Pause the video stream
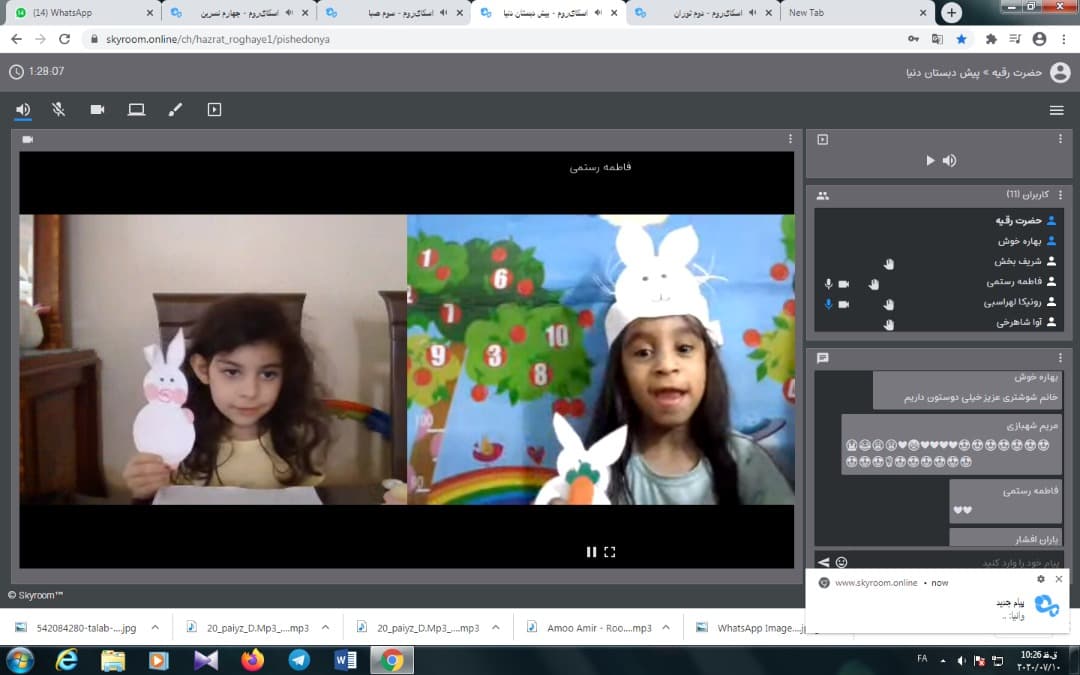 coord(591,552)
